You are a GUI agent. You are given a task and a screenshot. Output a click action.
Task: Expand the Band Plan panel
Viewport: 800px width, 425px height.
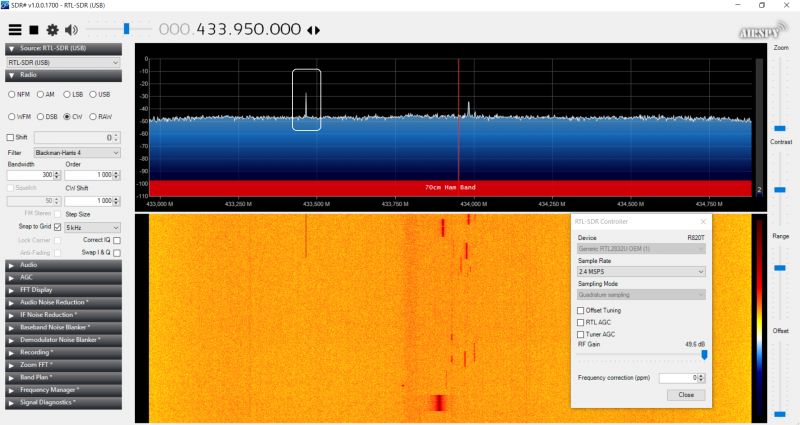pos(63,378)
